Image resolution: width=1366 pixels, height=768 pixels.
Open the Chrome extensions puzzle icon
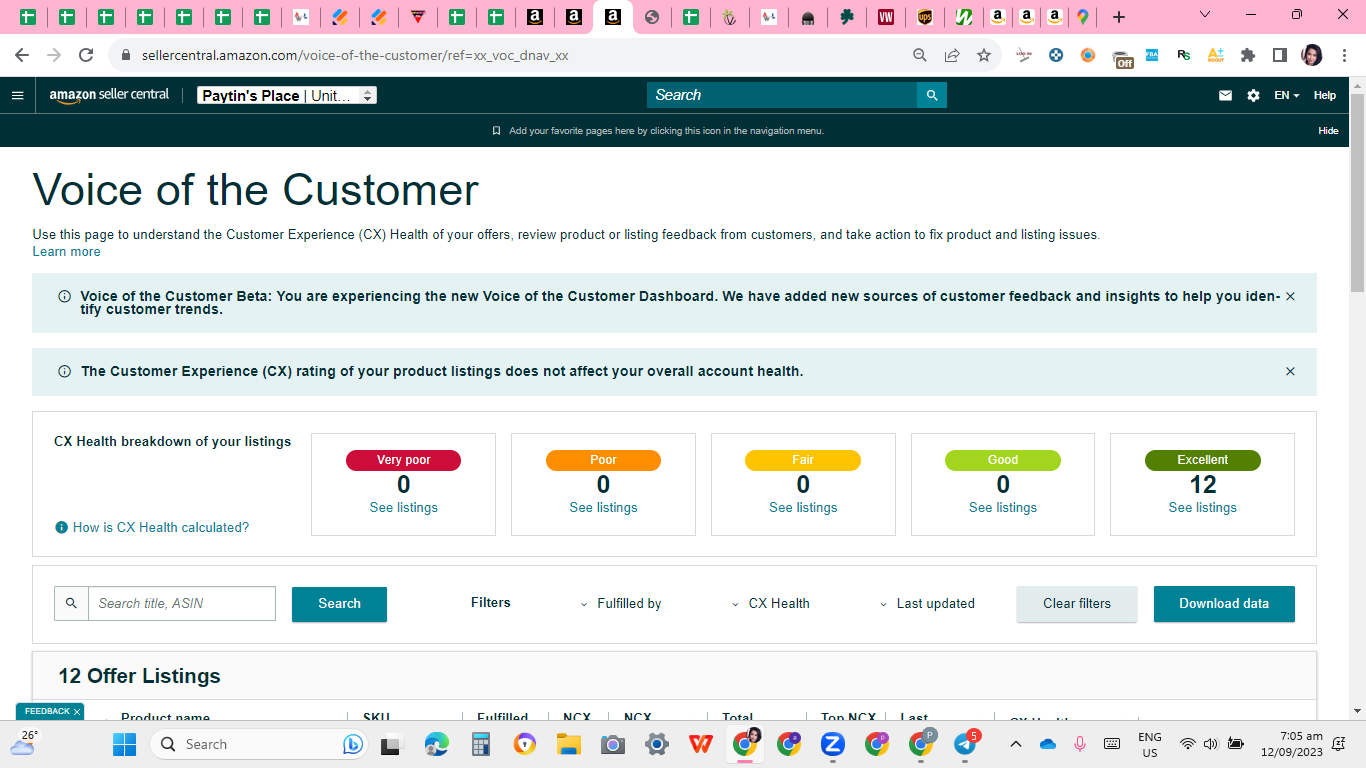pyautogui.click(x=1248, y=55)
